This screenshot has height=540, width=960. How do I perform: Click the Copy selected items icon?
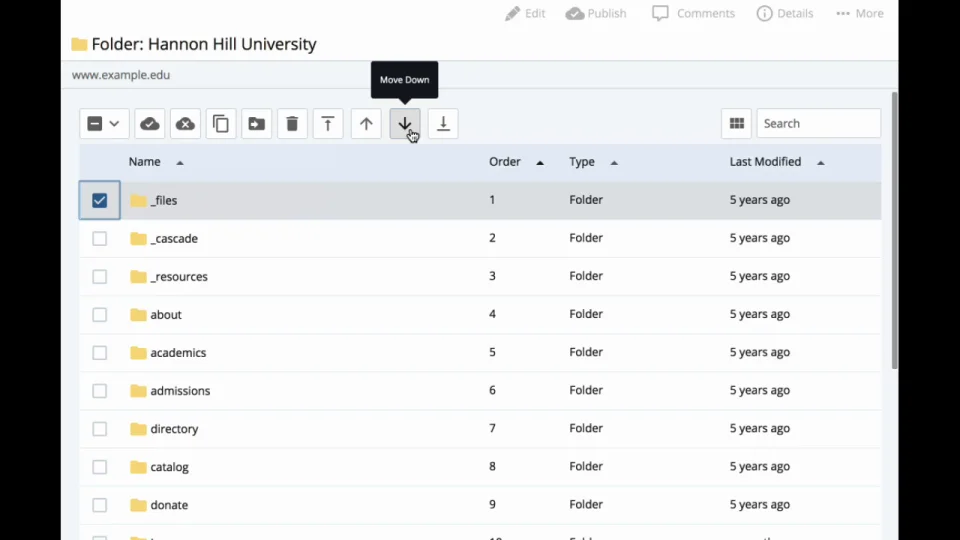click(x=221, y=124)
